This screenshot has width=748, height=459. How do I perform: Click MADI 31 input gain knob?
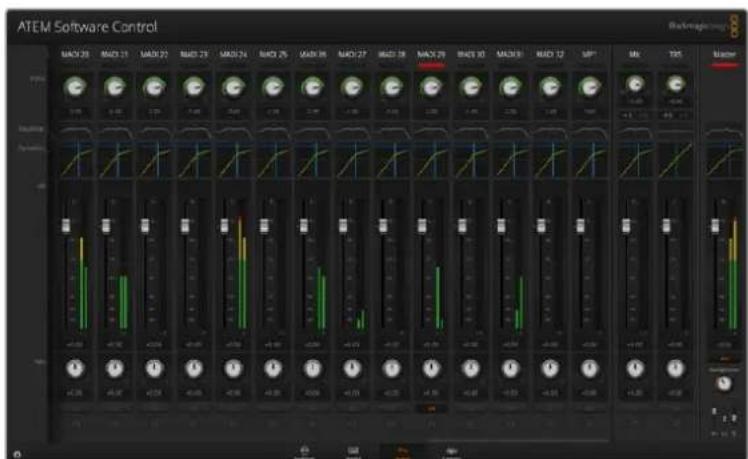pyautogui.click(x=510, y=87)
